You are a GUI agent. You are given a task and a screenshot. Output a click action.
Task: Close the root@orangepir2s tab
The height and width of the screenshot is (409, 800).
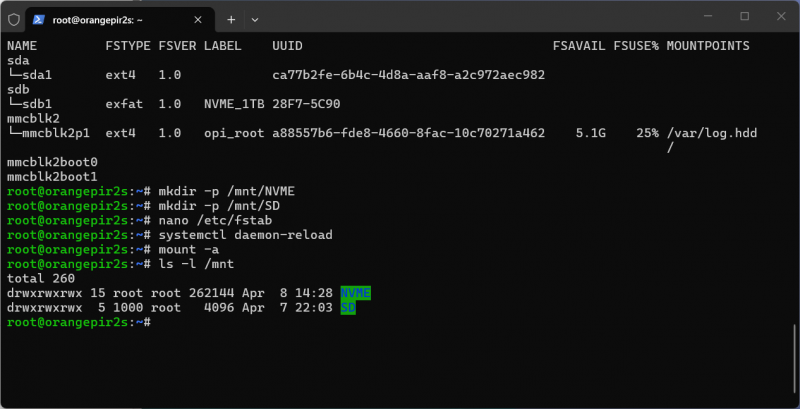tap(198, 19)
